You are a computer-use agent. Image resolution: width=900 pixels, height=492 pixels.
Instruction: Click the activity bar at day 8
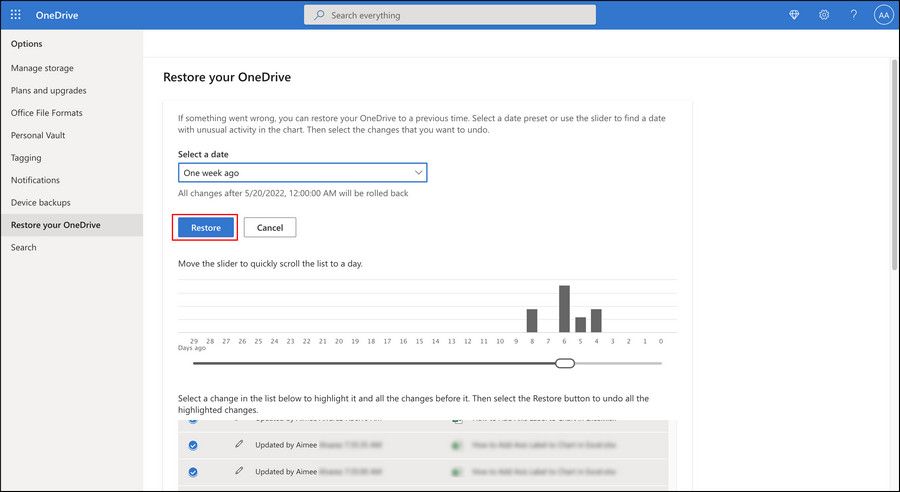[532, 320]
